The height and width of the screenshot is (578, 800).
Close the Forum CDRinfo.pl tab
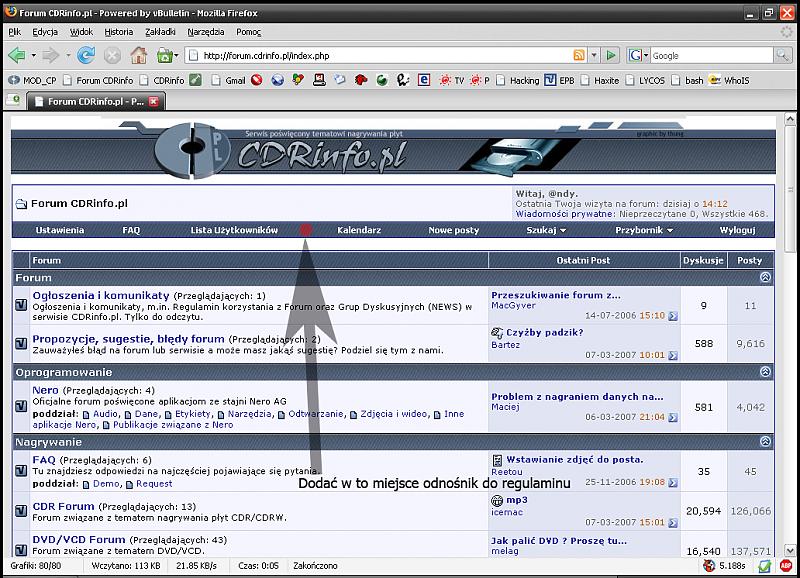(154, 102)
